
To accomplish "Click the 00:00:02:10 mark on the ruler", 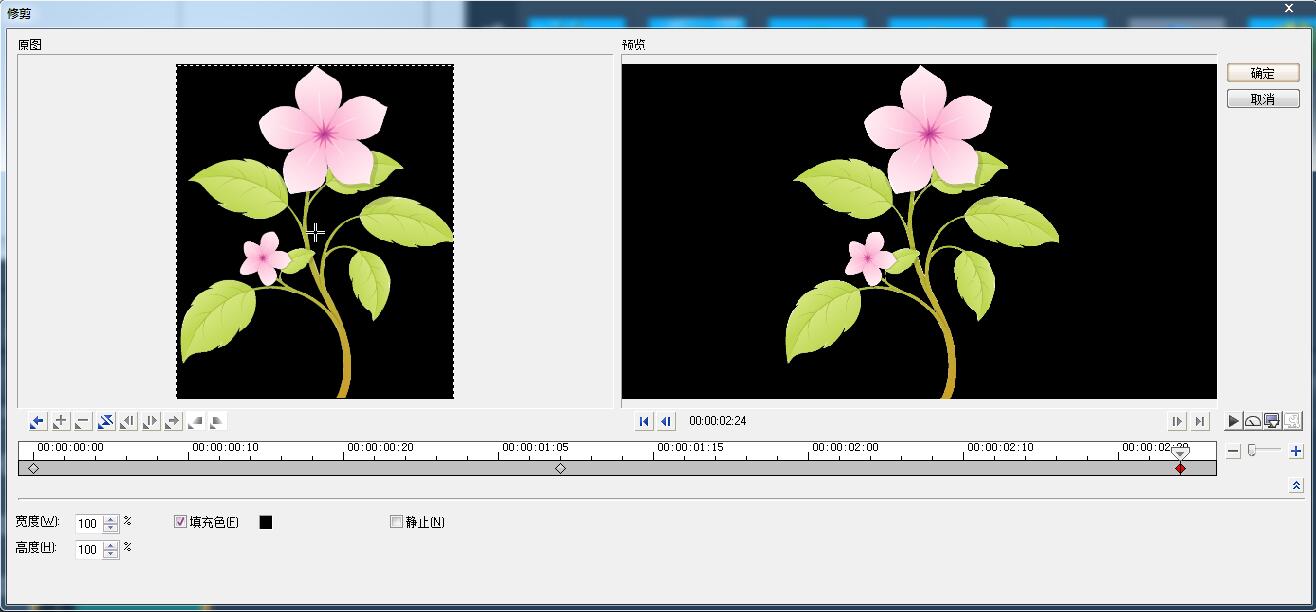I will tap(1000, 447).
